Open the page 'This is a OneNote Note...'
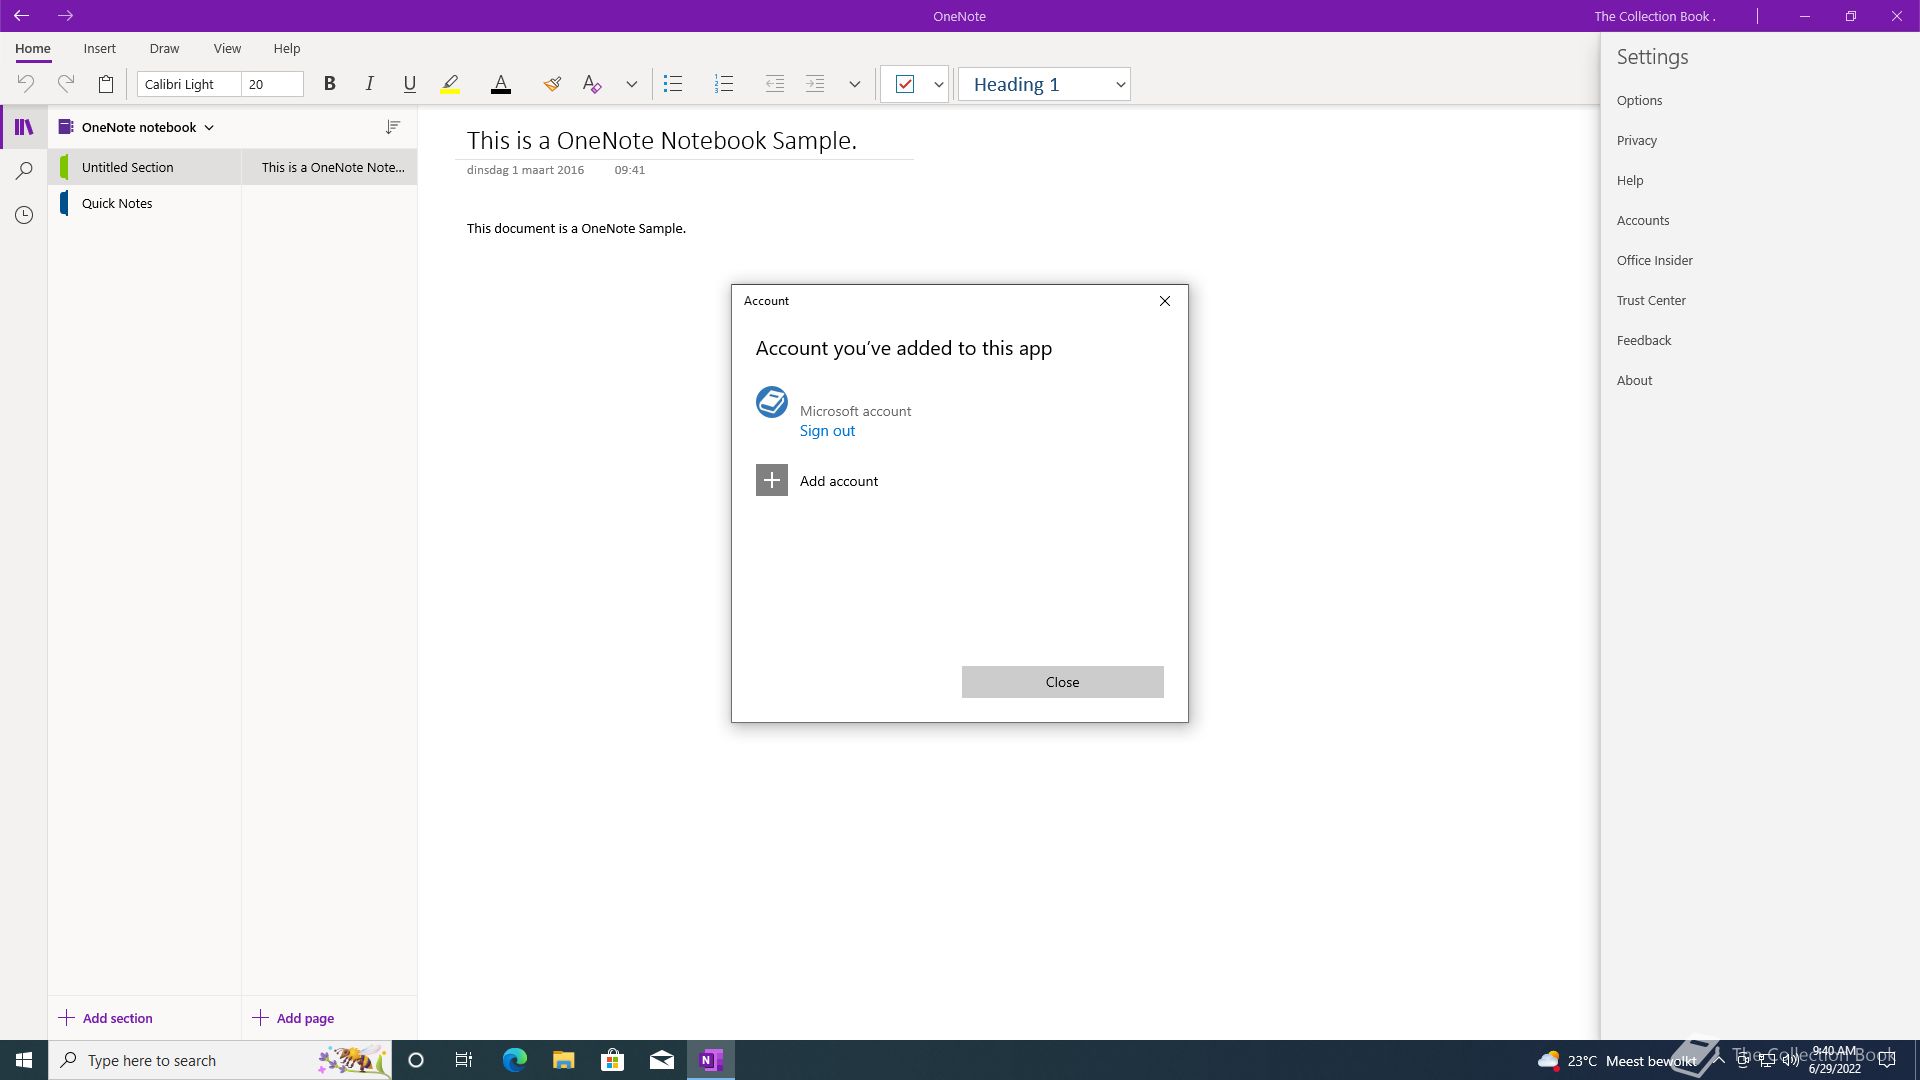This screenshot has height=1080, width=1920. 330,167
